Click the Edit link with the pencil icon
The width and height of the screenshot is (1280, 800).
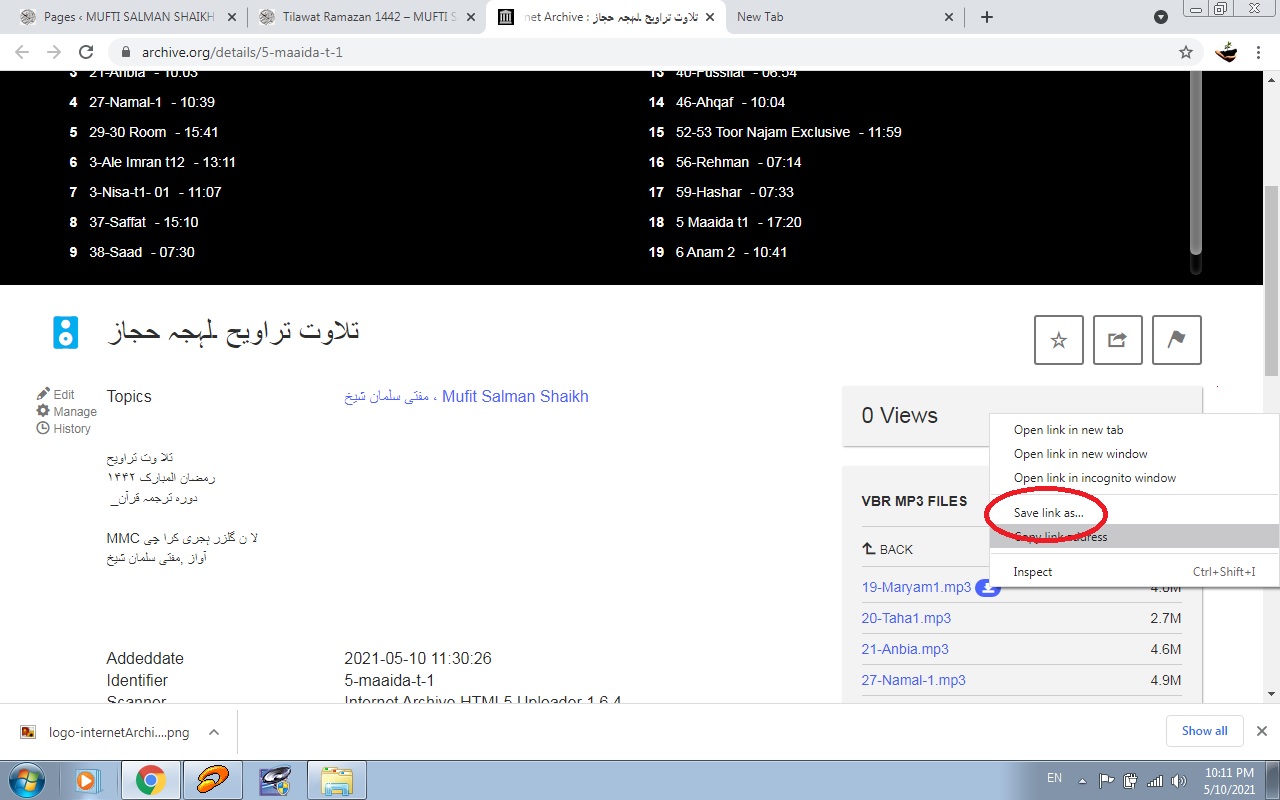point(64,395)
